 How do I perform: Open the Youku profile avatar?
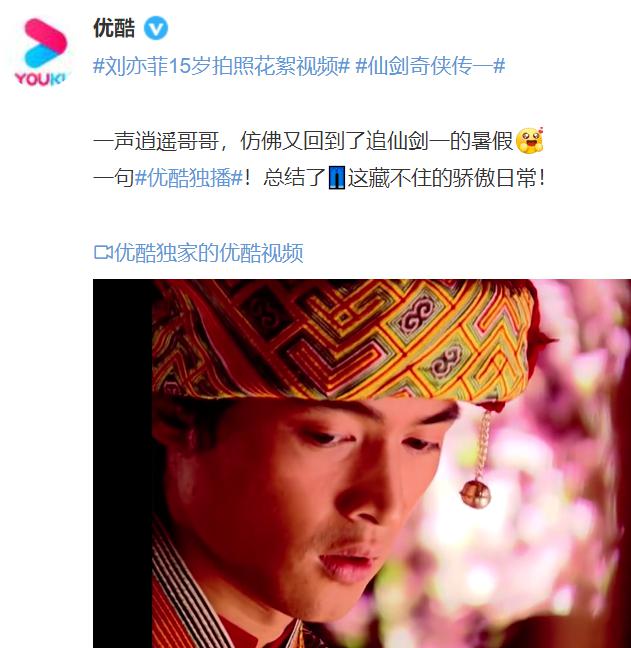tap(40, 52)
